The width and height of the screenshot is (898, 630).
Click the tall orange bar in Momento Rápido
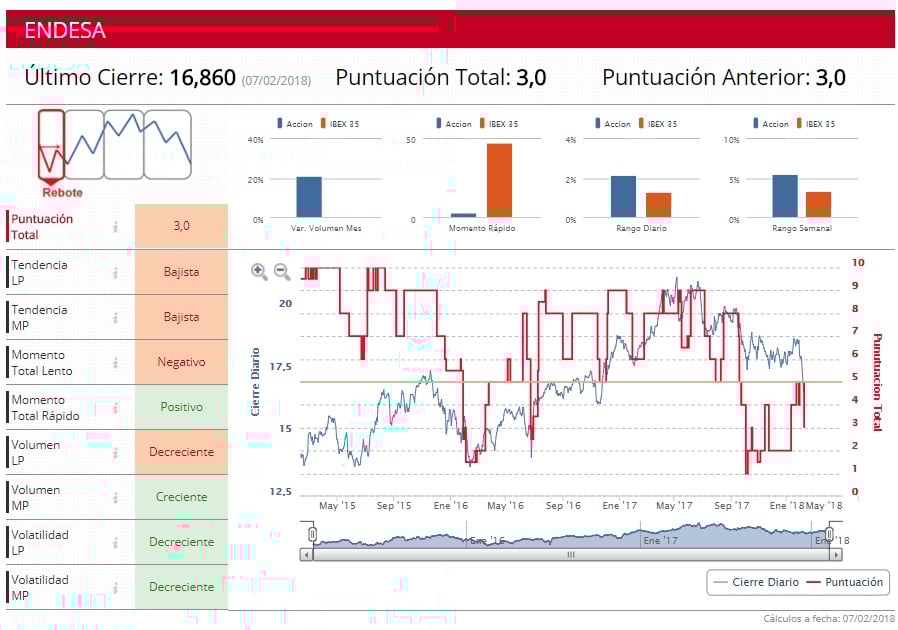pyautogui.click(x=499, y=180)
